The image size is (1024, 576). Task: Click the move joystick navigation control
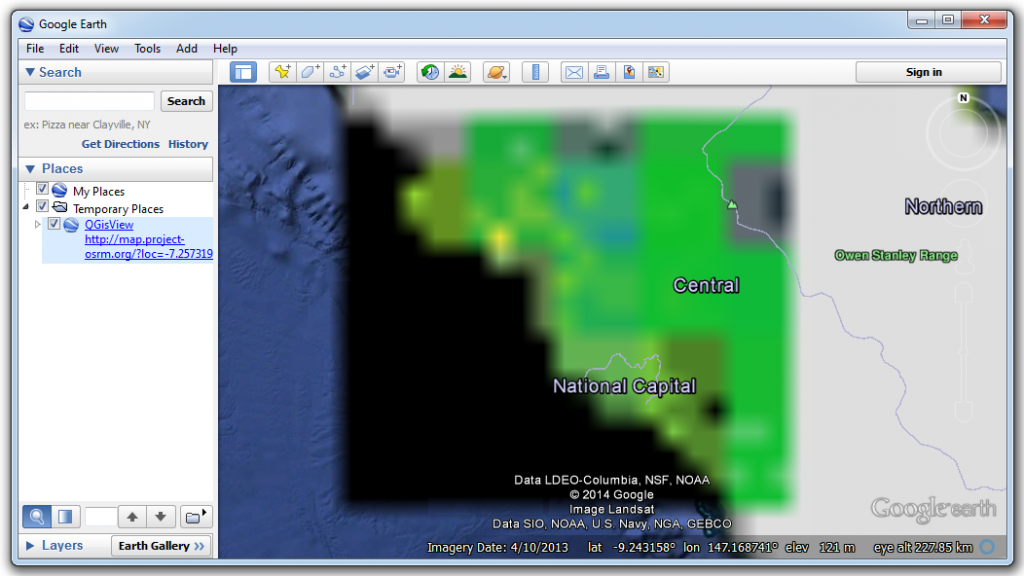(963, 204)
